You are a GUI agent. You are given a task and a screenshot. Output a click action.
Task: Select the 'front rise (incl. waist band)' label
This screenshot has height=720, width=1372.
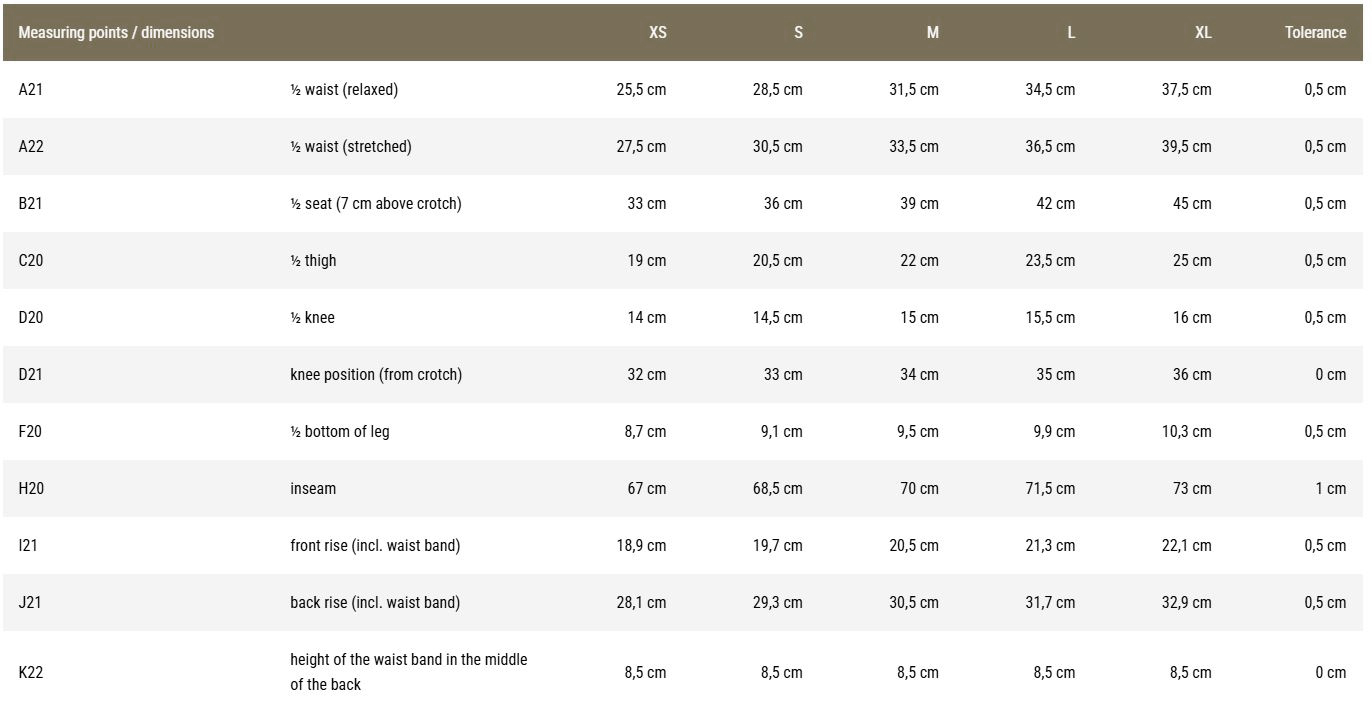[x=375, y=545]
